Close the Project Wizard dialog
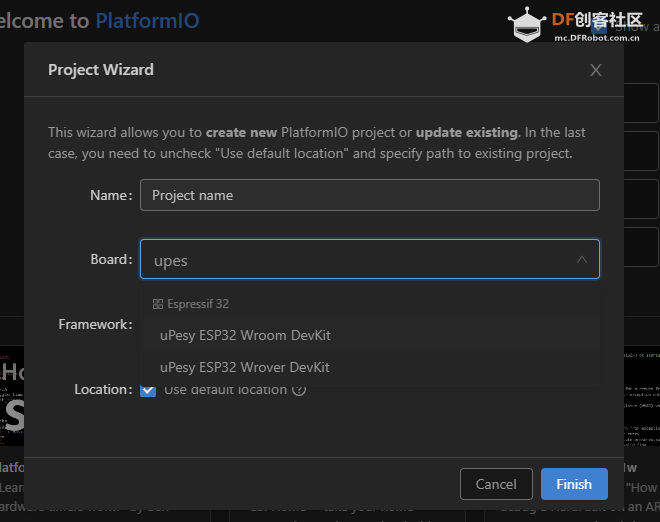 coord(596,70)
